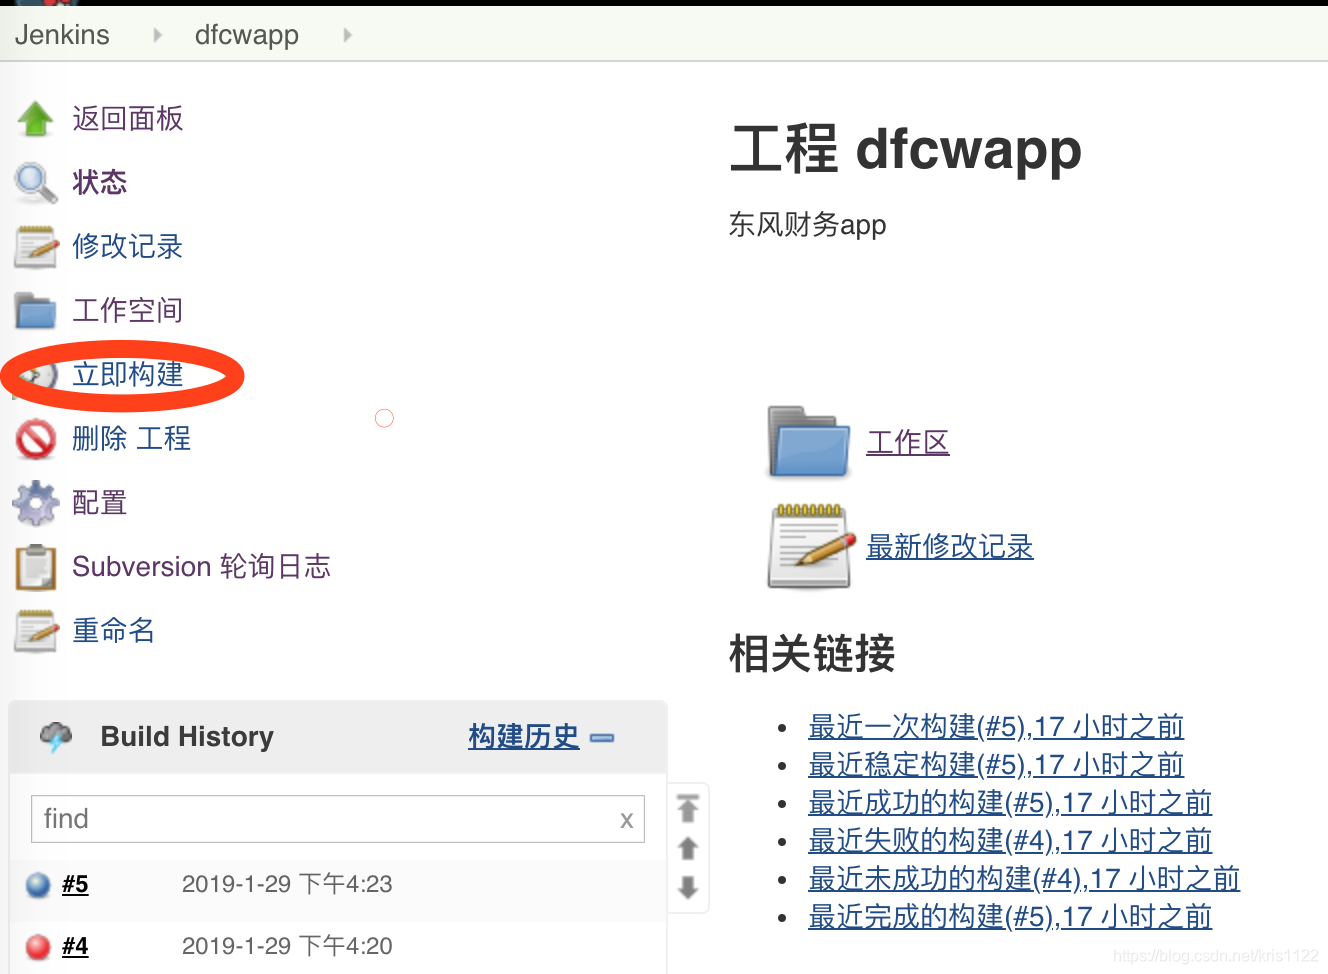Screen dimensions: 1328x974
Task: Click the magnifier icon next to 状态
Action: (x=36, y=183)
